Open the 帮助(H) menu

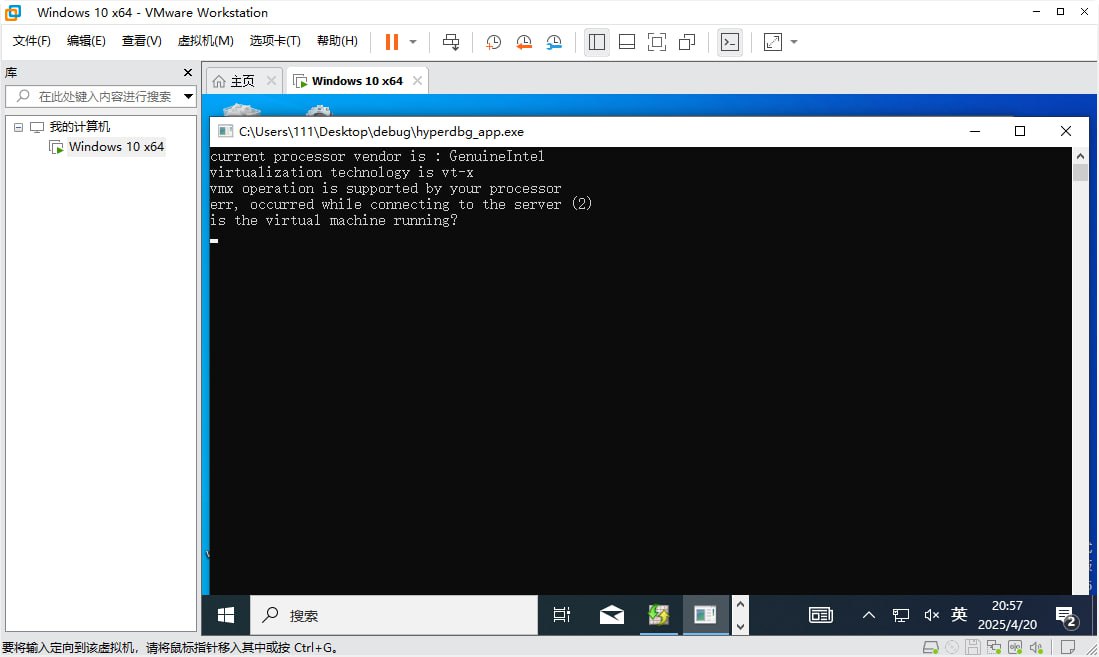click(x=337, y=41)
